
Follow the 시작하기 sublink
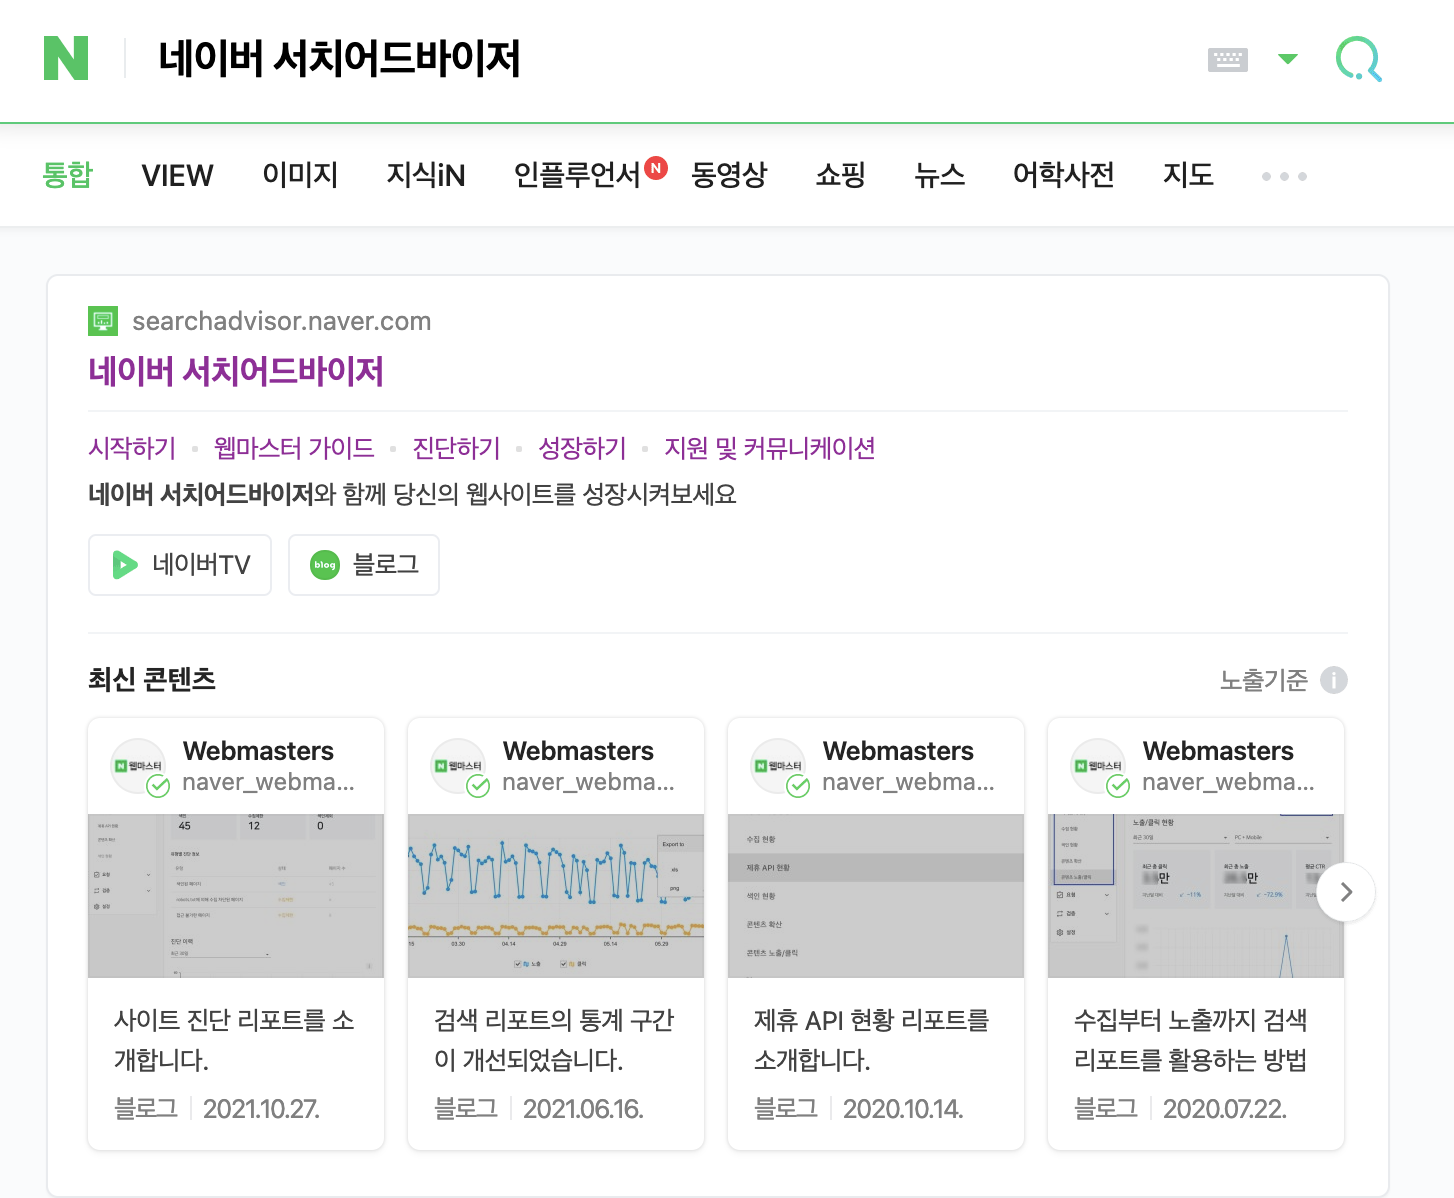point(132,448)
